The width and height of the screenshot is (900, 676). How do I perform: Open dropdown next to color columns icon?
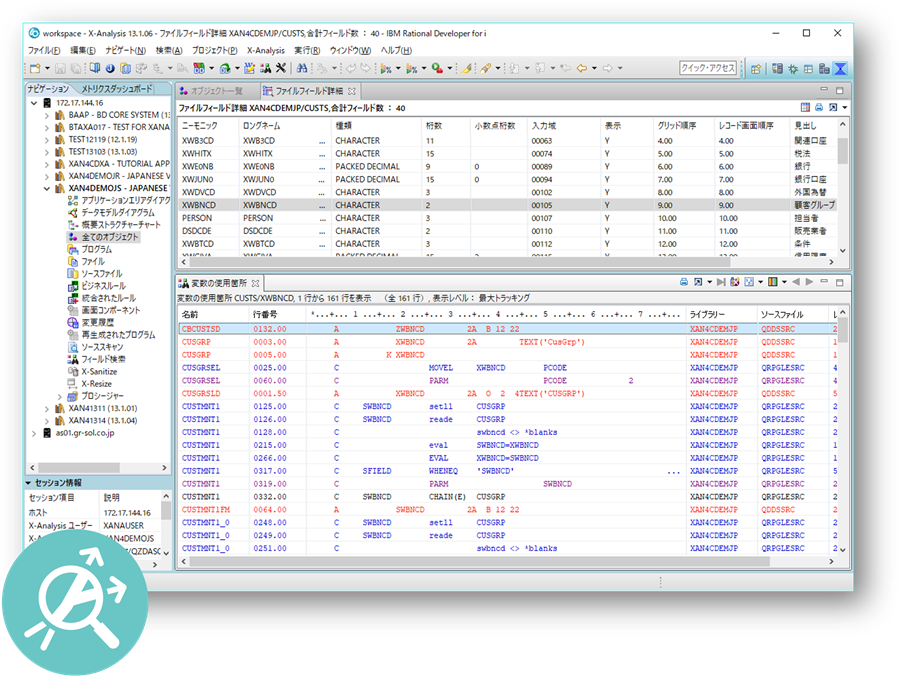[x=784, y=282]
